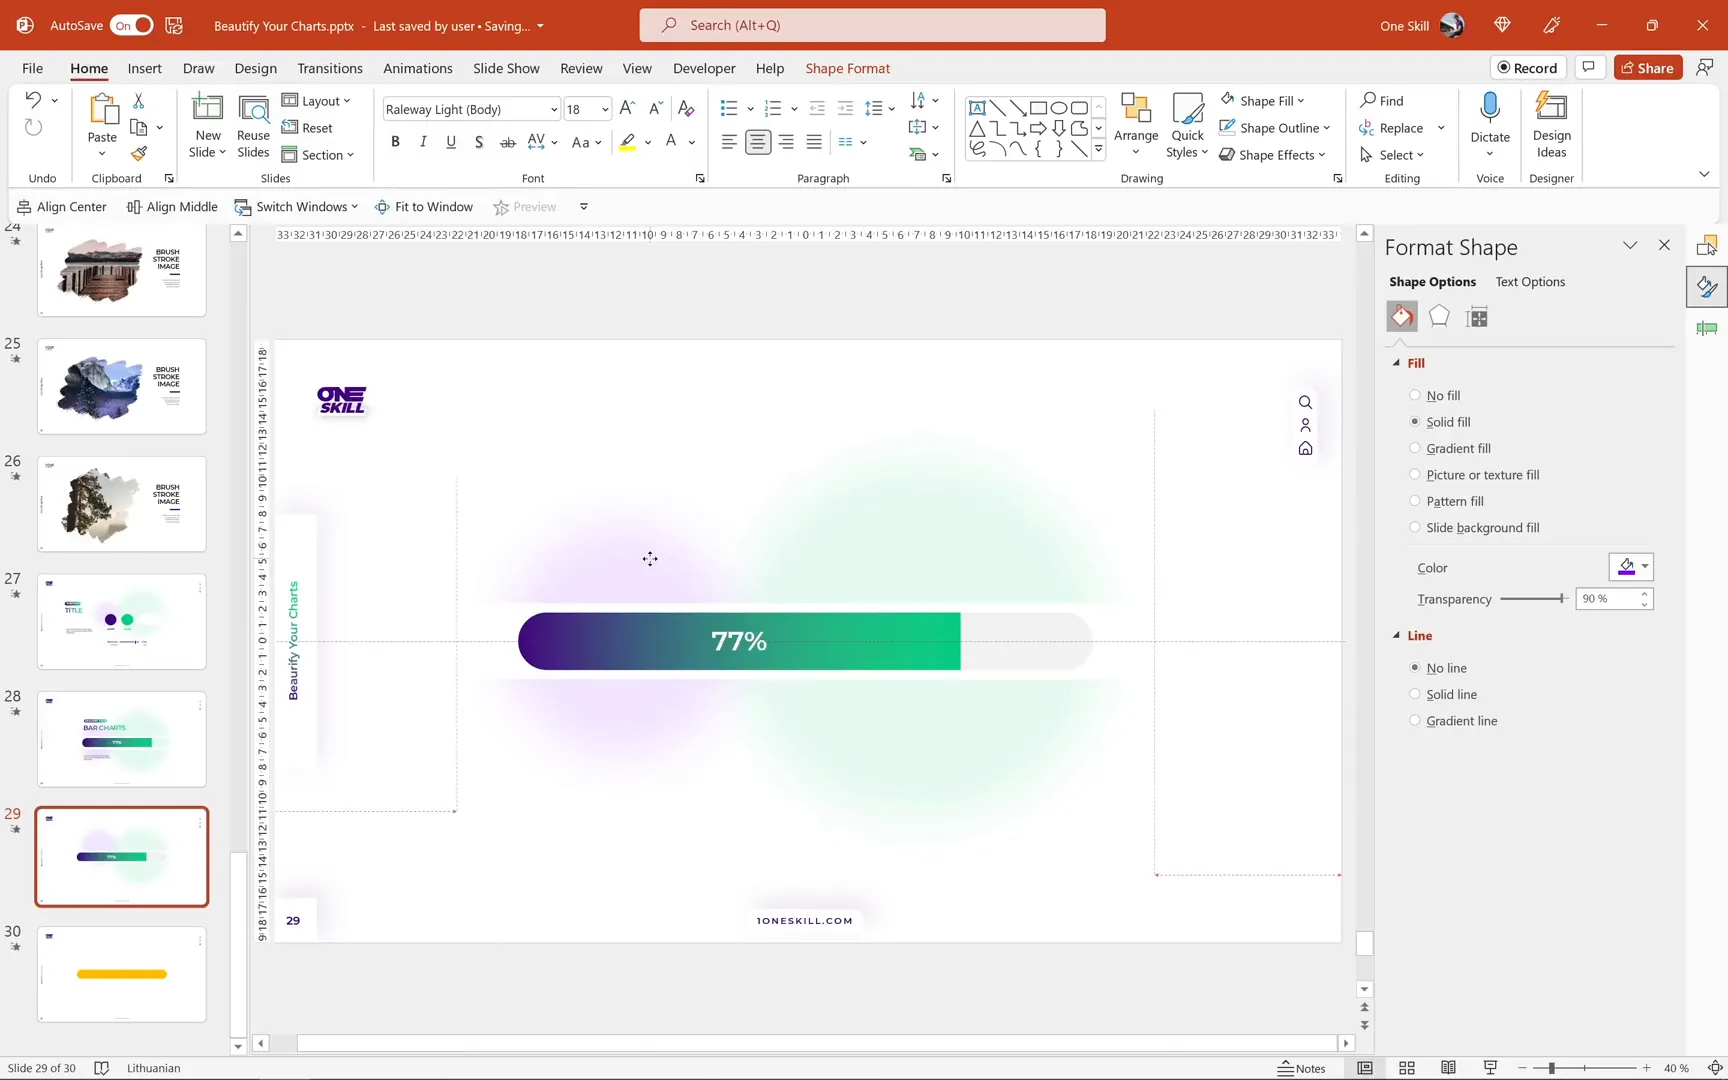
Task: Open the Insert tab
Action: (145, 68)
